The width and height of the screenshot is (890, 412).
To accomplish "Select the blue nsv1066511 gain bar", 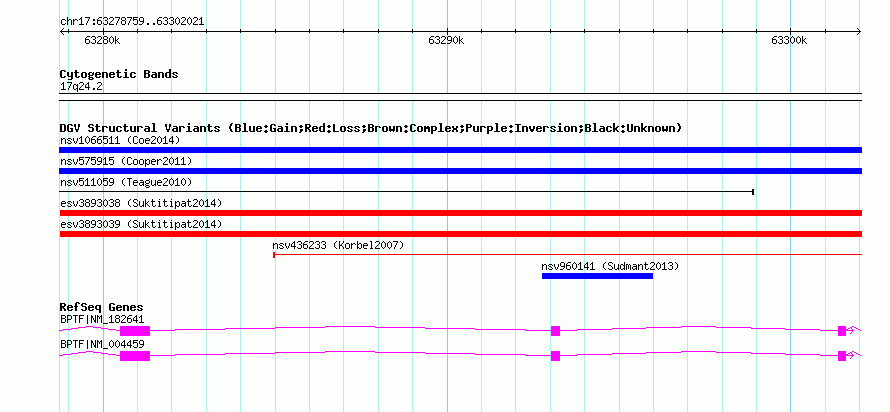I will tap(460, 150).
